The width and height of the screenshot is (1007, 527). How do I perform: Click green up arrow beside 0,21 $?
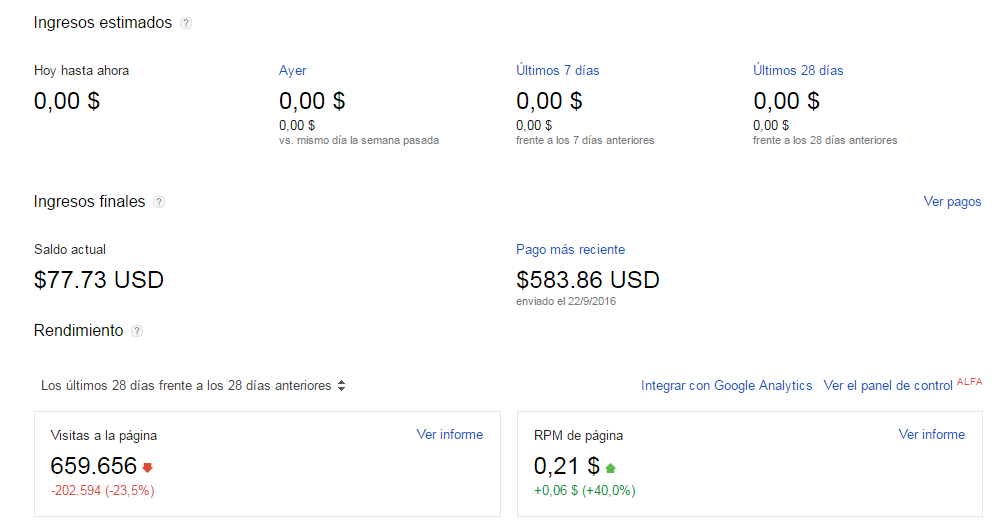click(610, 467)
